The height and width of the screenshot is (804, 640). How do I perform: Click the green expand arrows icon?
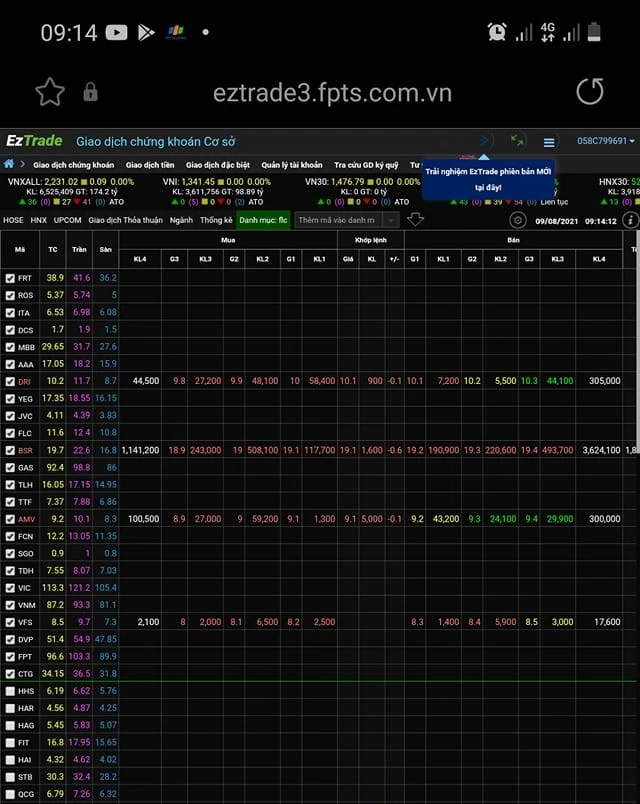tap(517, 141)
